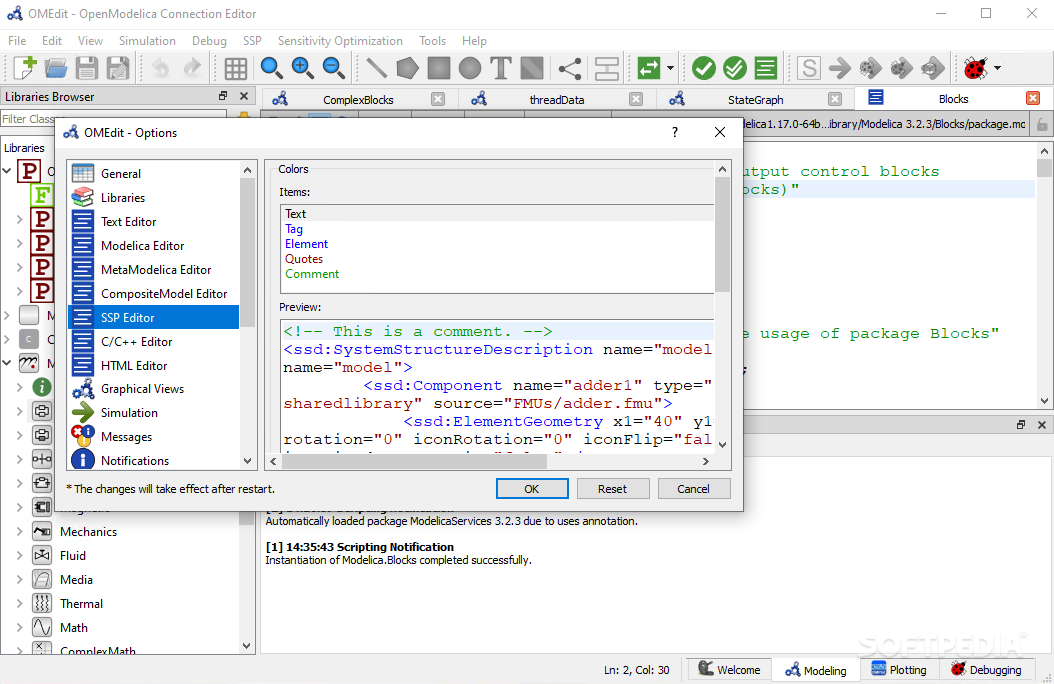This screenshot has width=1054, height=684.
Task: Close the Blocks tab with red X
Action: click(x=1033, y=99)
